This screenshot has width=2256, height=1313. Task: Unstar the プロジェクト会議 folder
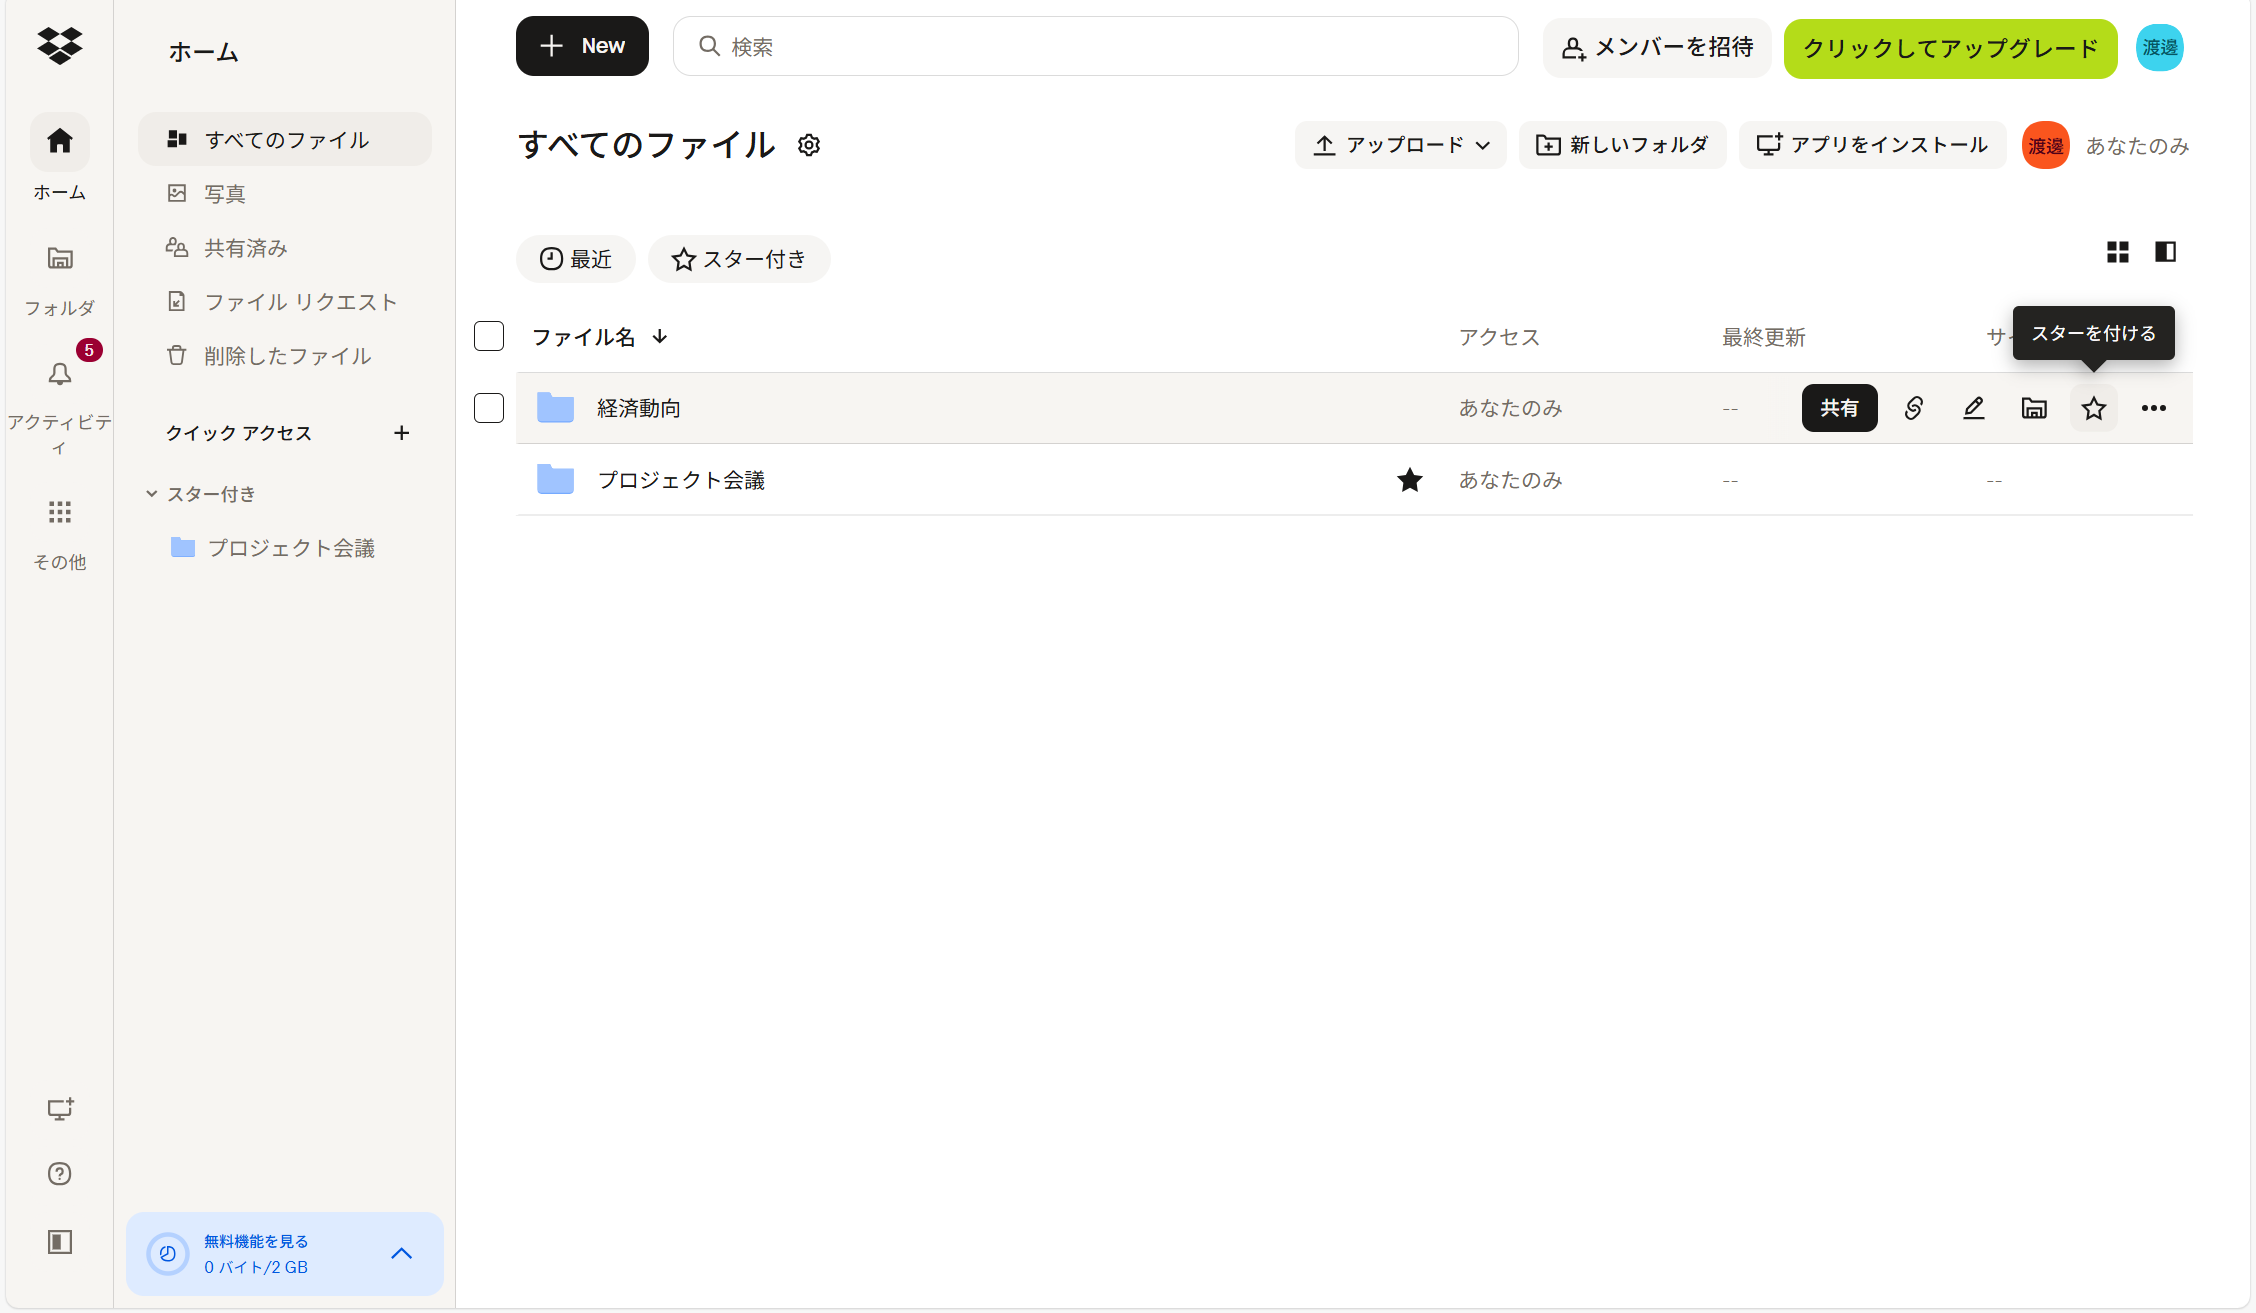[1410, 480]
